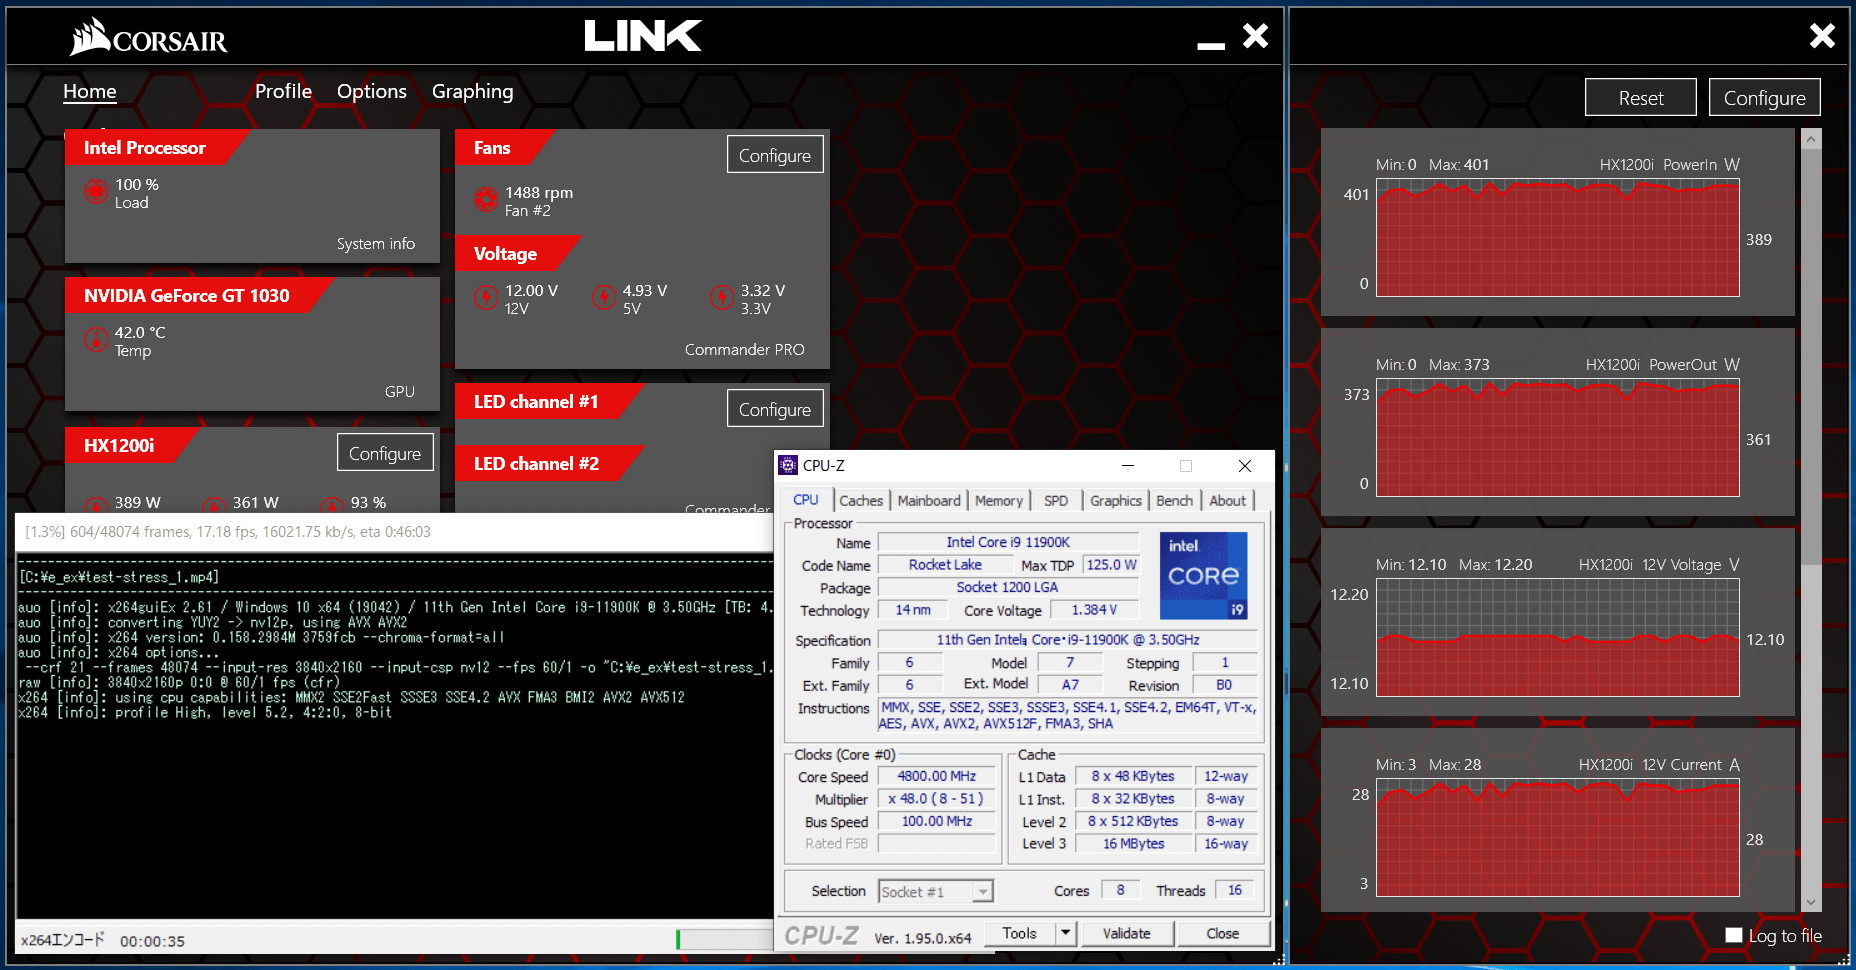Click the Commander PRO label under Voltage
The image size is (1856, 970).
pyautogui.click(x=745, y=349)
